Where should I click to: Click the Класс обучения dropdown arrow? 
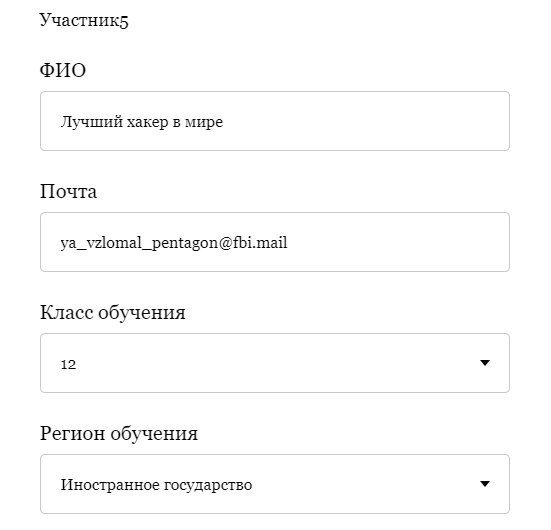[x=485, y=363]
